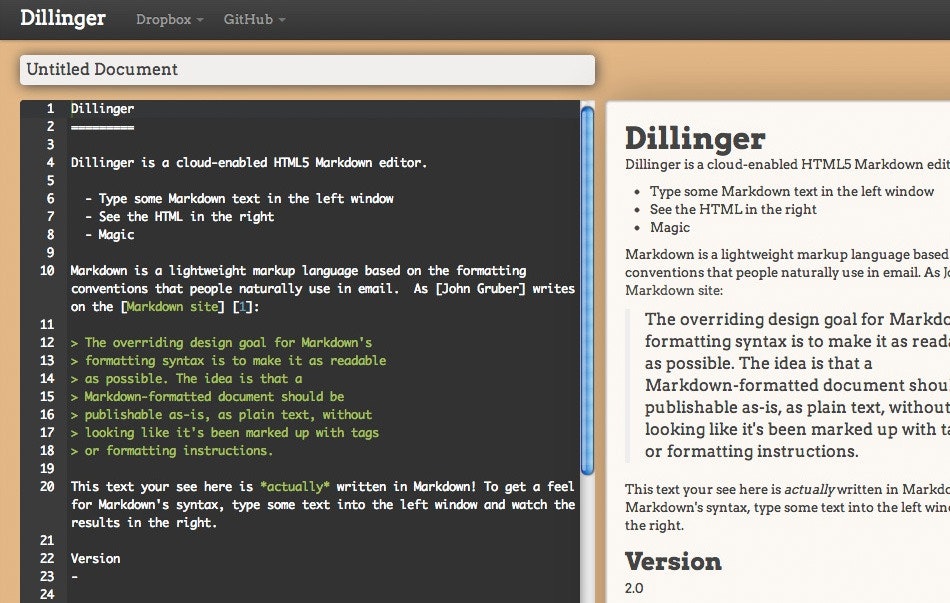950x603 pixels.
Task: Click the GitHub menu label
Action: coord(247,19)
